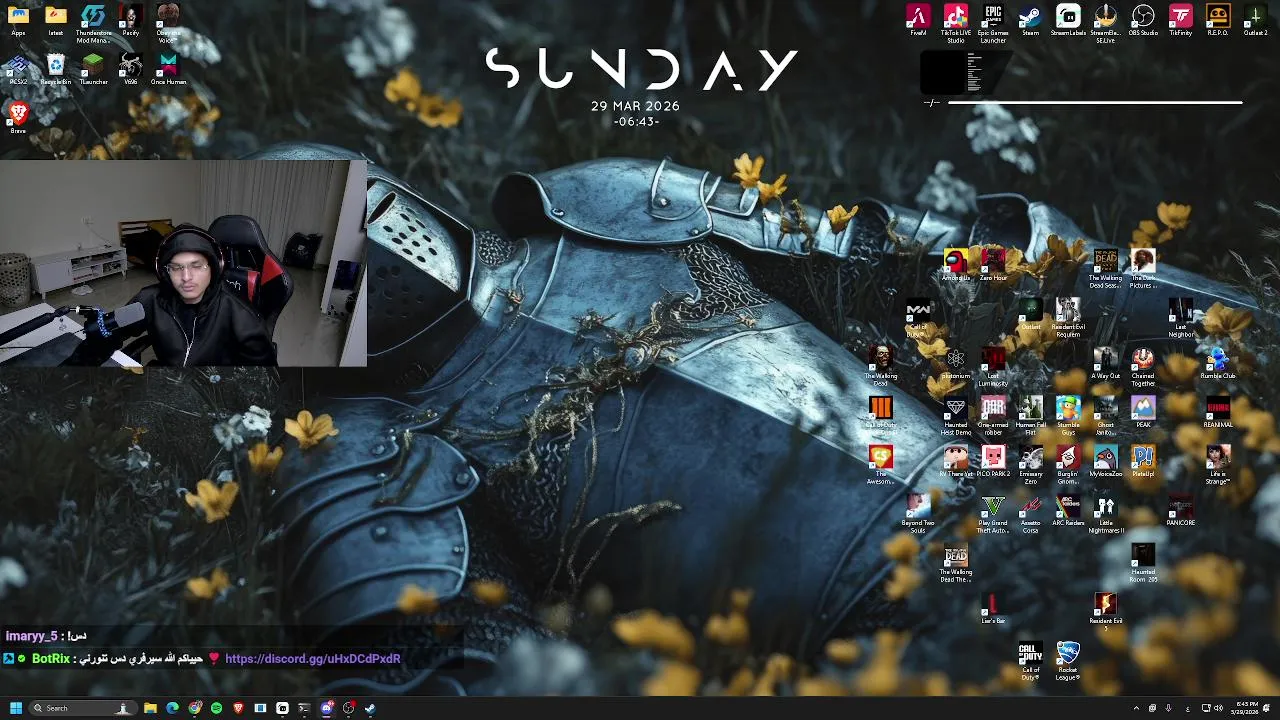Open the OBS Studio shortcut
The height and width of the screenshot is (720, 1280).
pyautogui.click(x=1143, y=20)
